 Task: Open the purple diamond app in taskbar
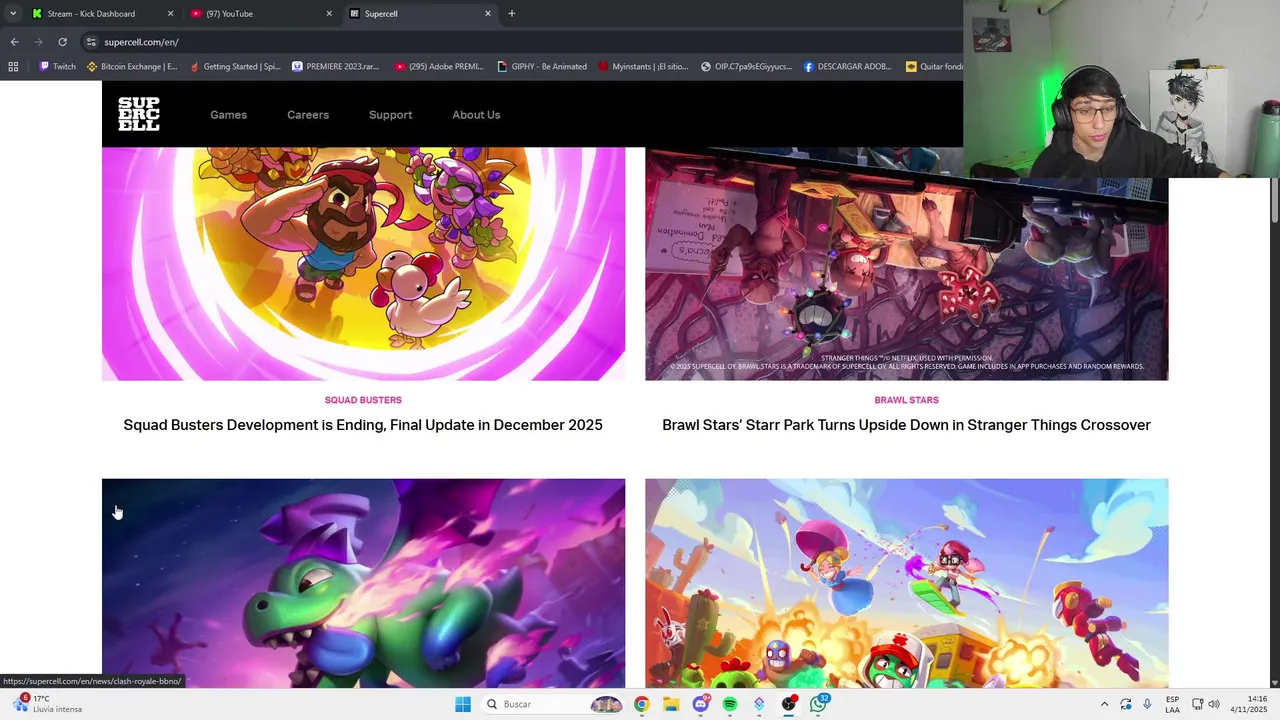click(760, 704)
